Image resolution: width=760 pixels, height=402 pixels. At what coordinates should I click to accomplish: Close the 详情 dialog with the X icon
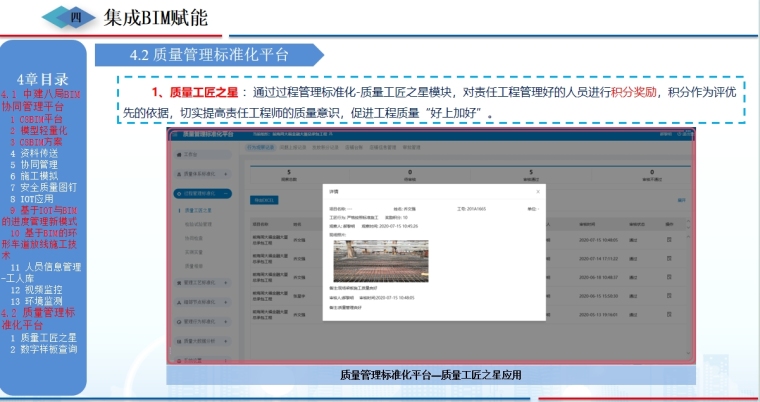(537, 191)
